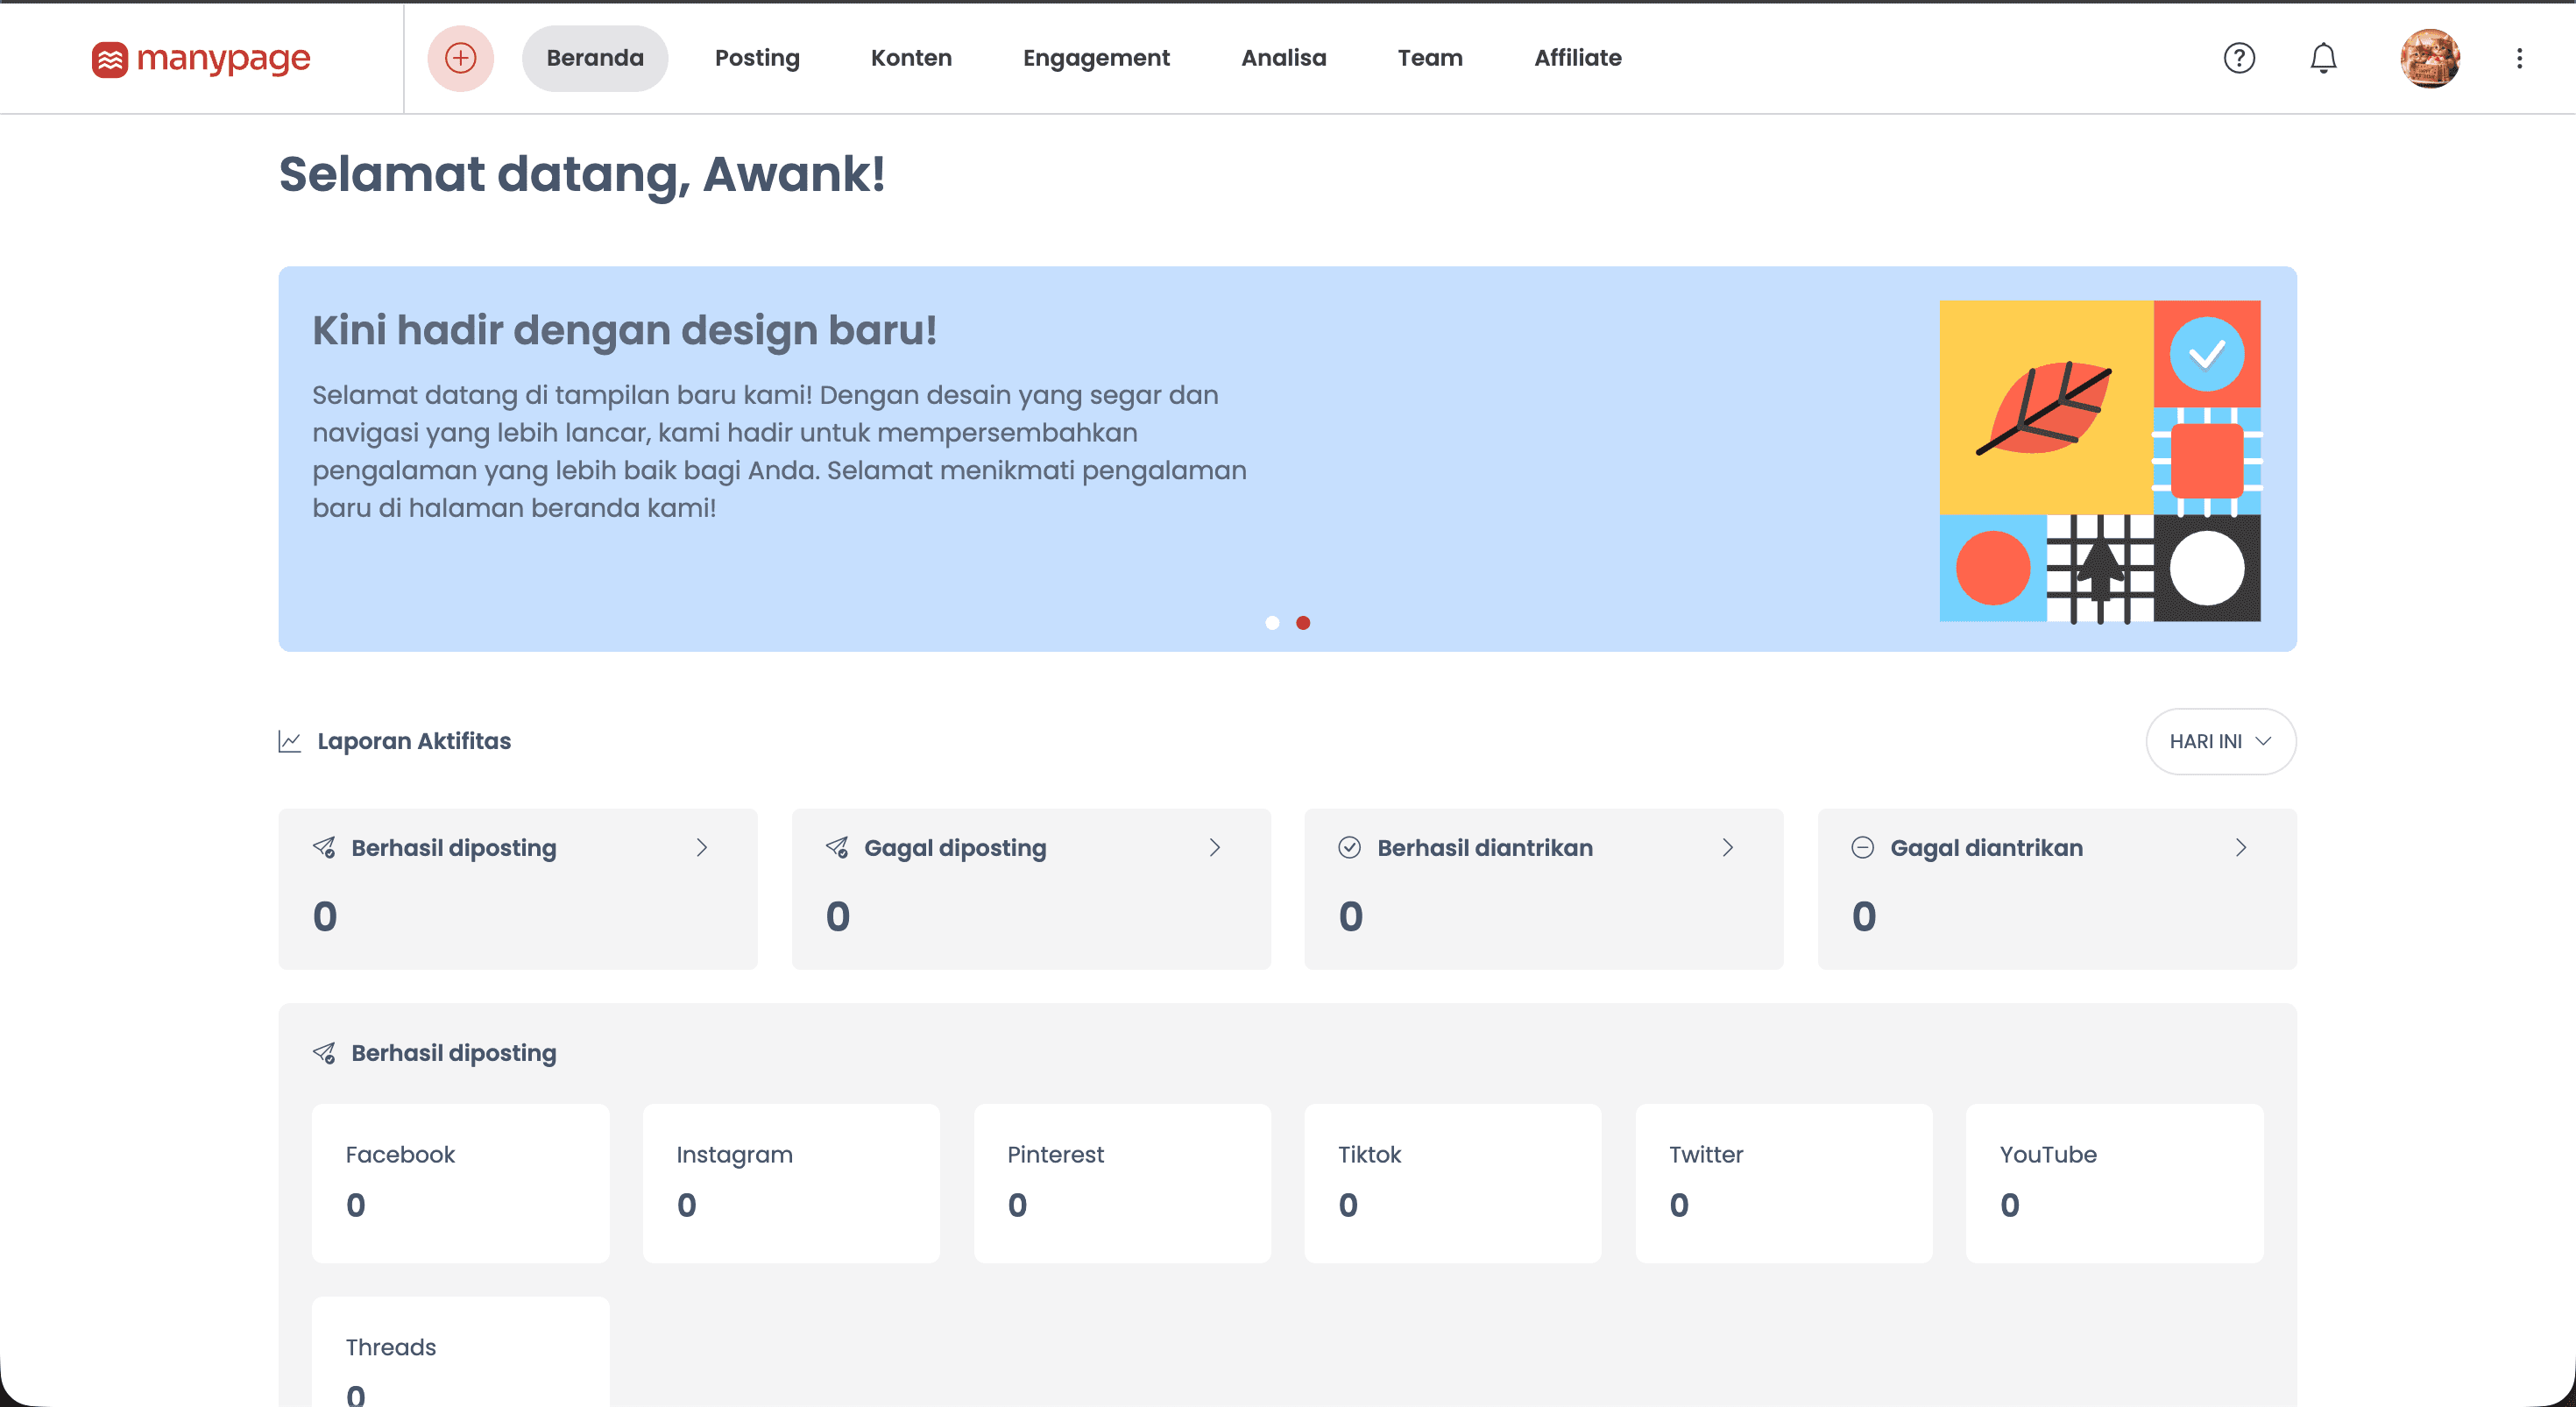Click the Berhasil diposting card send icon

[324, 848]
